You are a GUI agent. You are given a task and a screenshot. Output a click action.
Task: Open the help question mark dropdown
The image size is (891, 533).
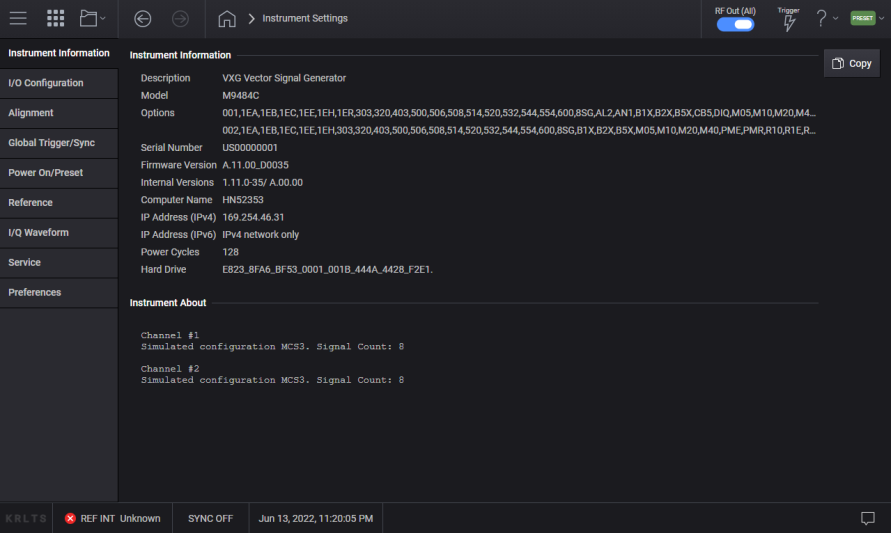[x=827, y=18]
